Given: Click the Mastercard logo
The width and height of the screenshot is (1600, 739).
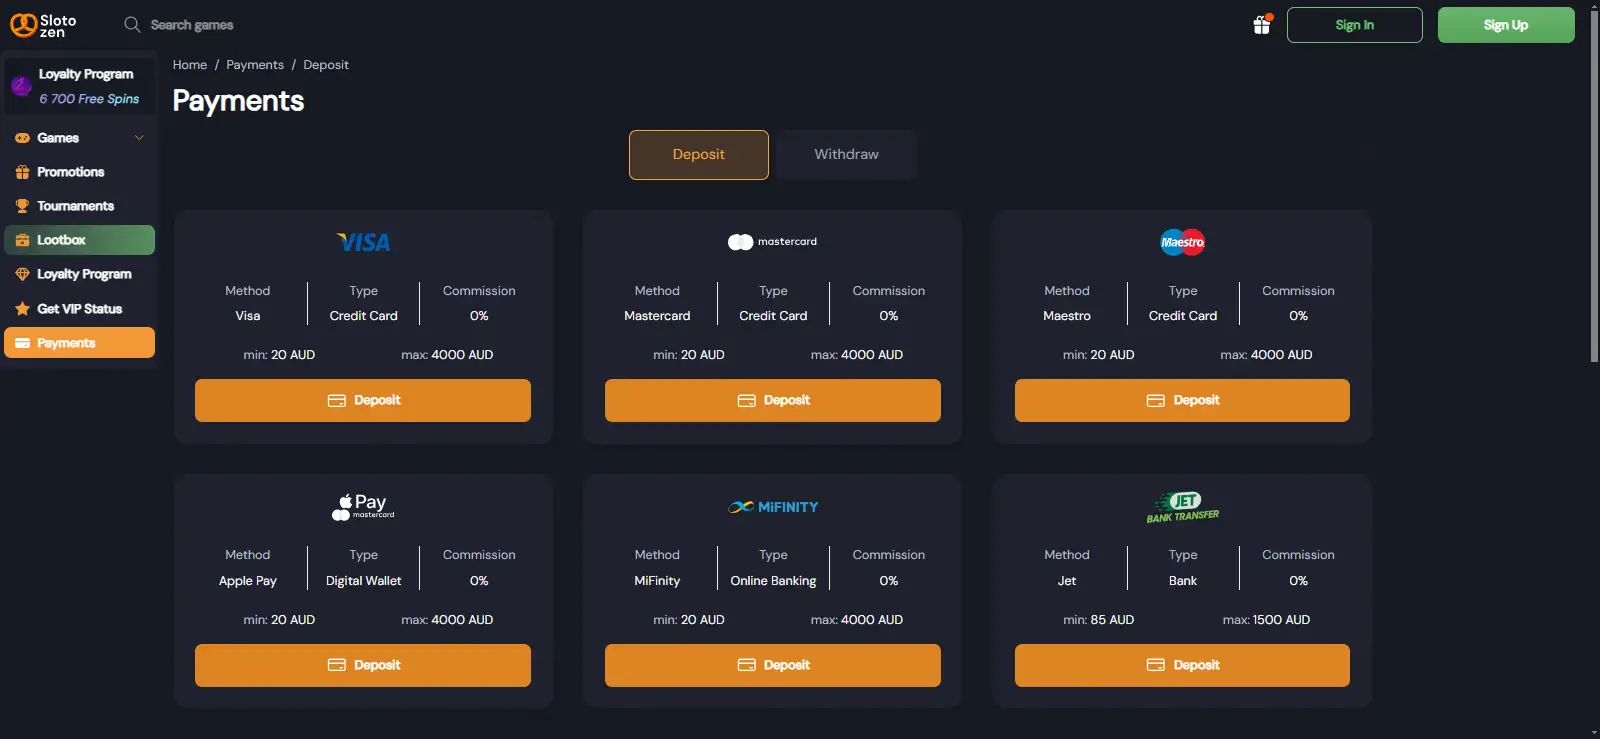Looking at the screenshot, I should point(772,242).
